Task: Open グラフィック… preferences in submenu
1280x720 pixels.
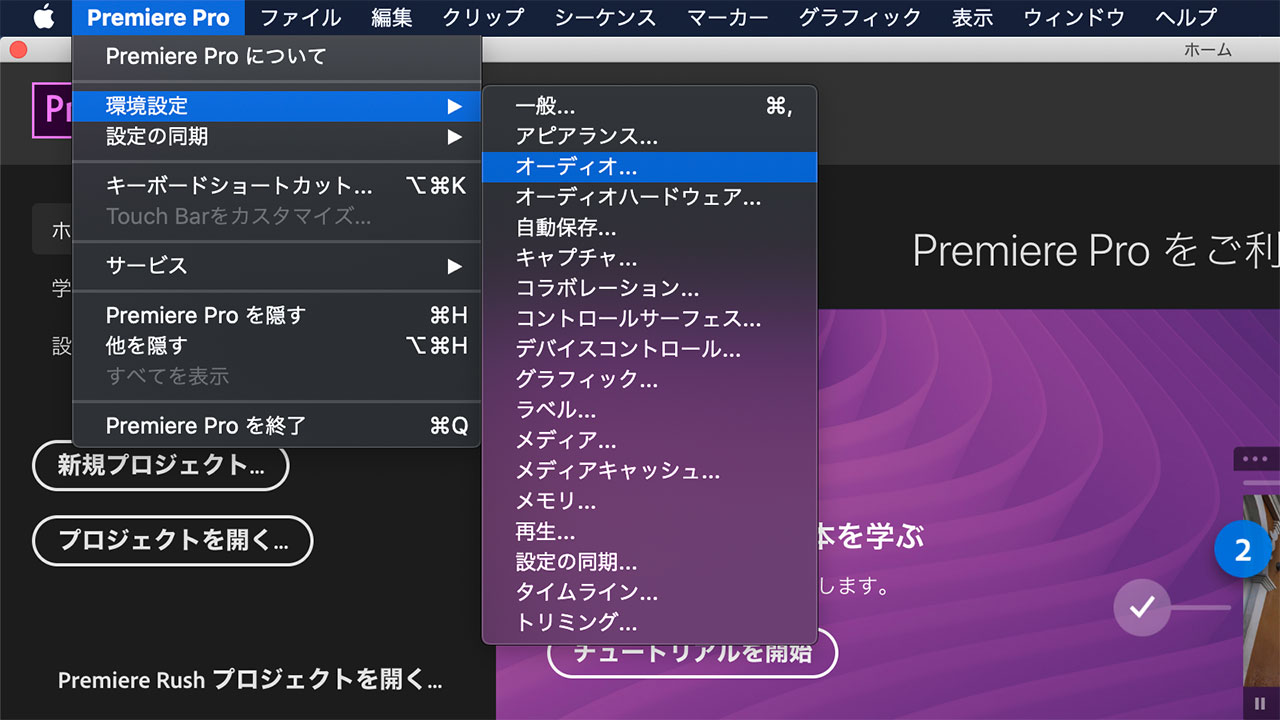Action: click(x=649, y=379)
